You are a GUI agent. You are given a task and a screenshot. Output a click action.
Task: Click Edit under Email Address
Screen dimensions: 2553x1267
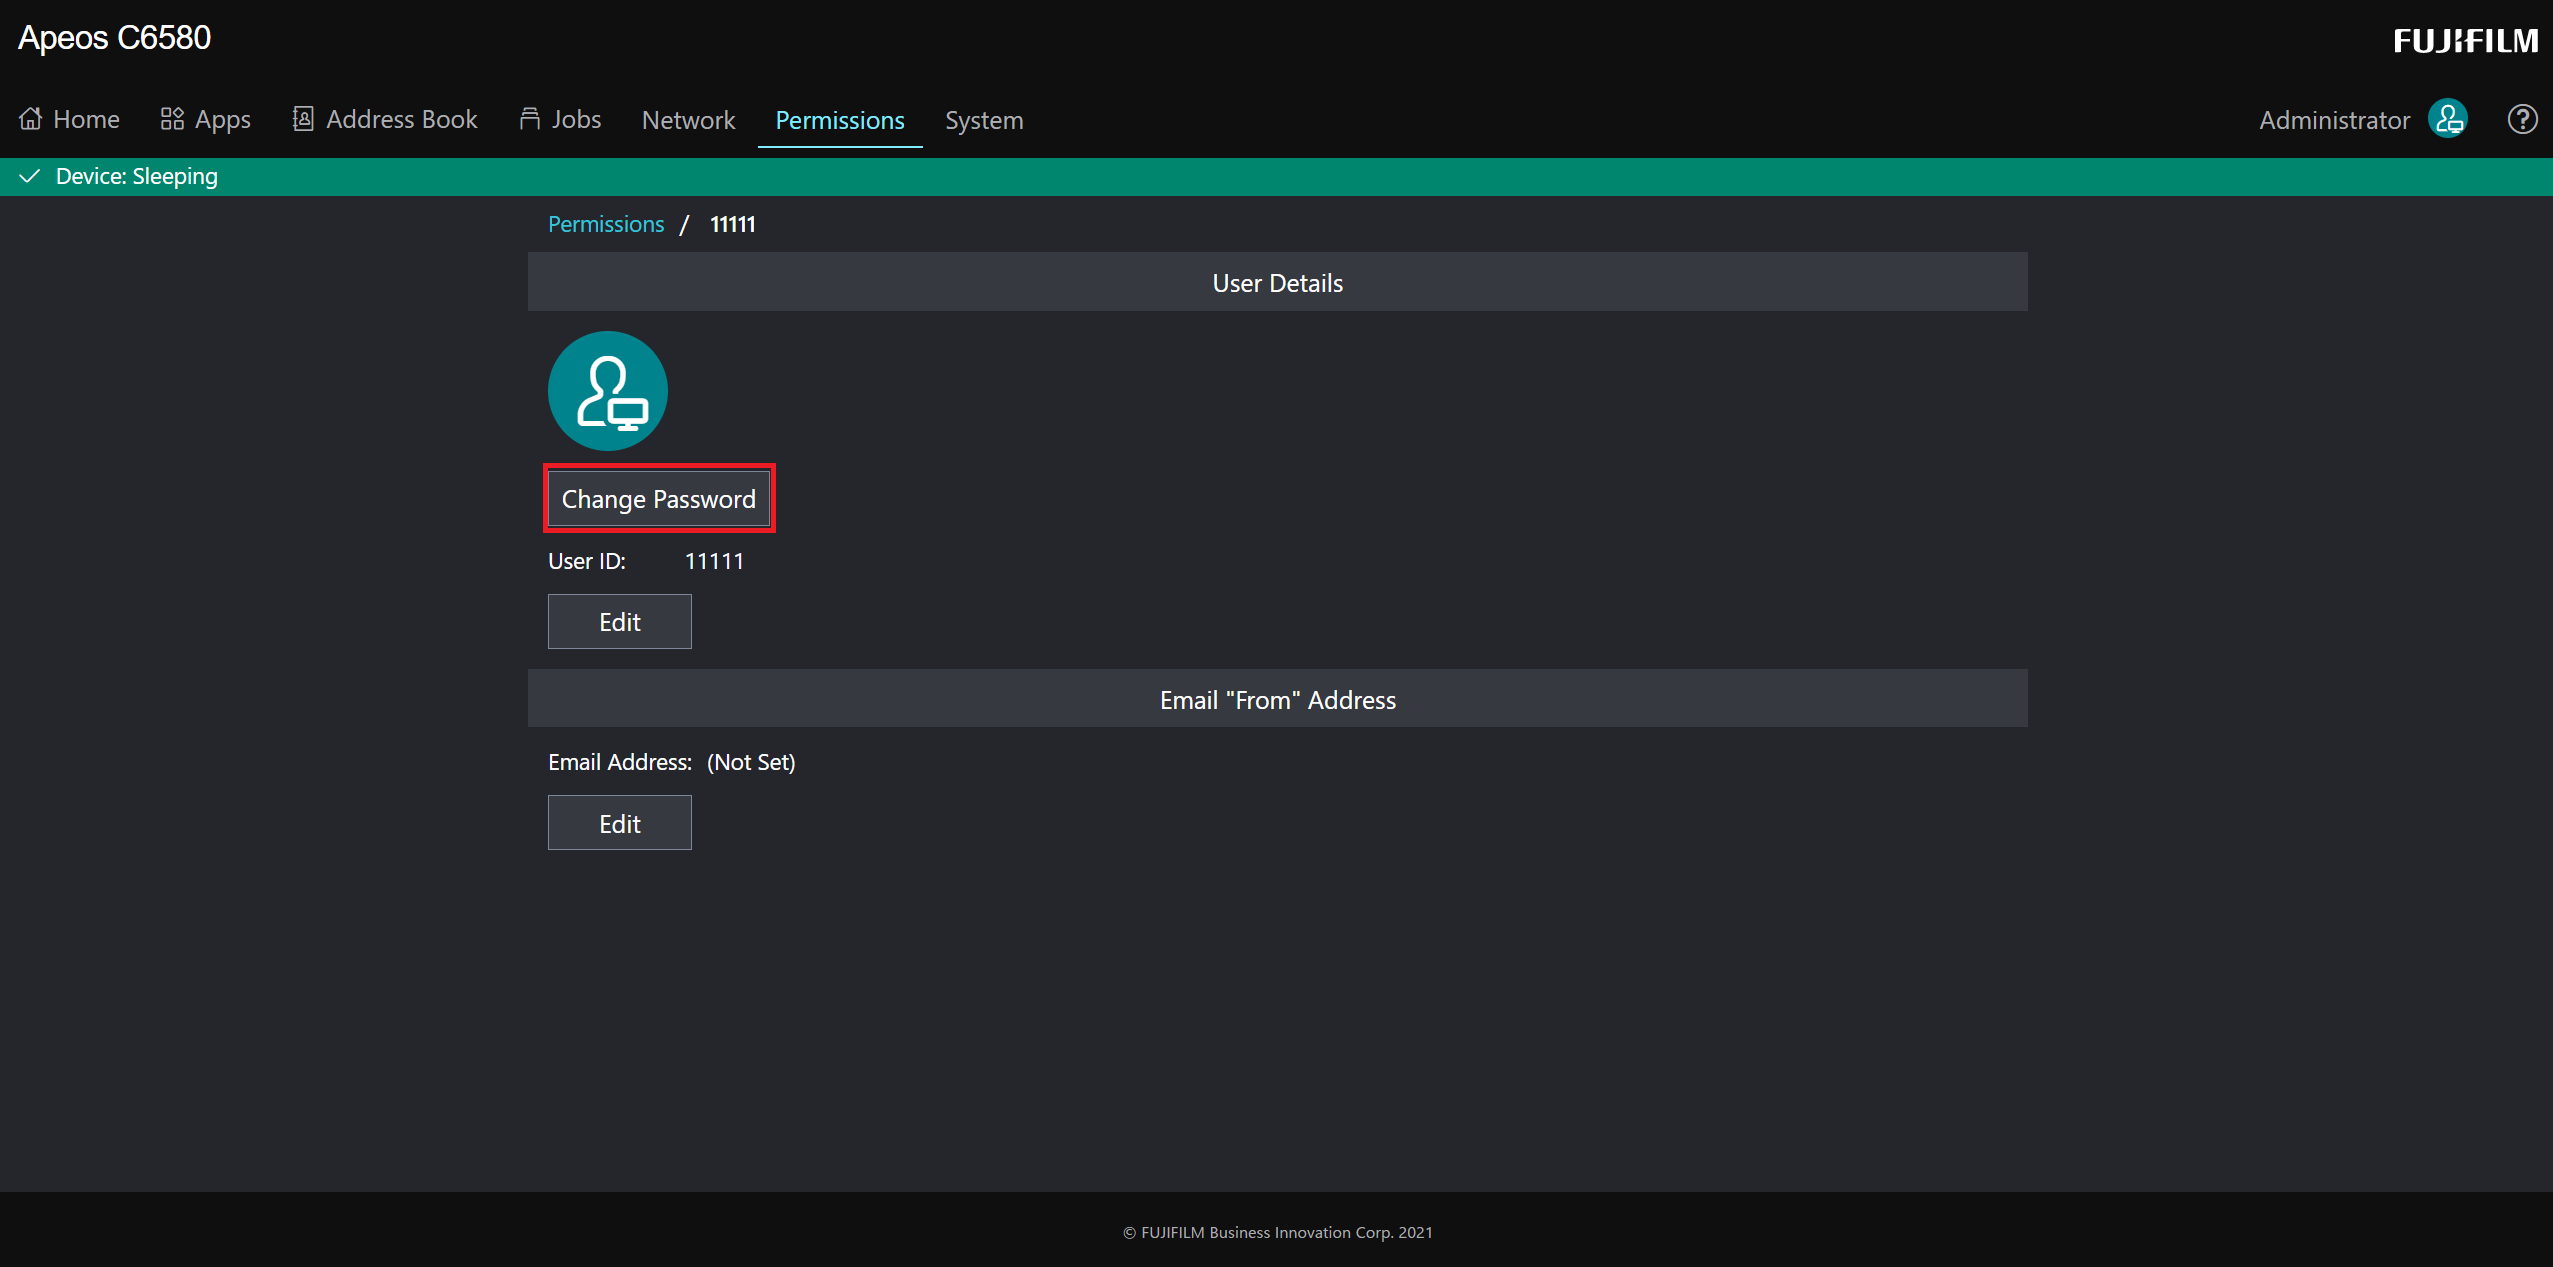point(619,823)
